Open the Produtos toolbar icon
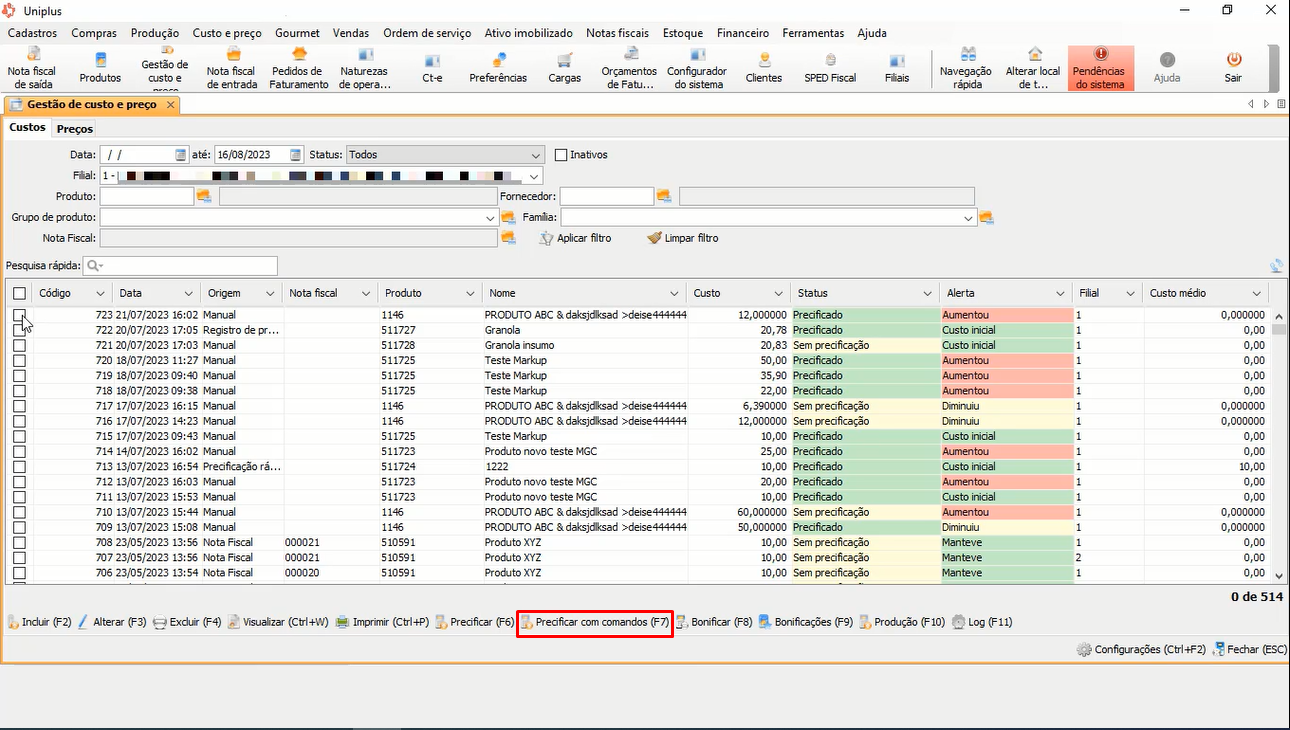Viewport: 1290px width, 730px height. 100,68
